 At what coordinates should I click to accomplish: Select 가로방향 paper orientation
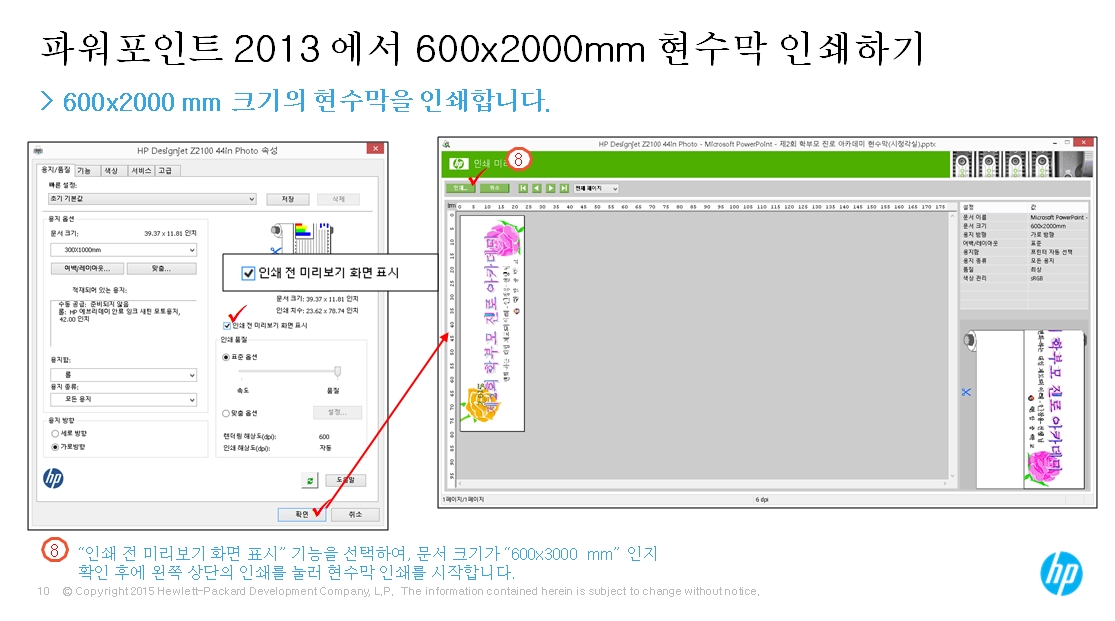pos(55,447)
